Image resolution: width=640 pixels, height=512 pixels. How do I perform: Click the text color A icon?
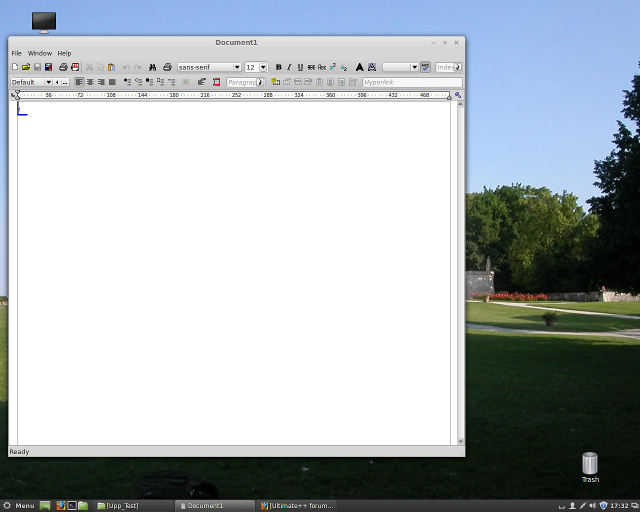(360, 67)
